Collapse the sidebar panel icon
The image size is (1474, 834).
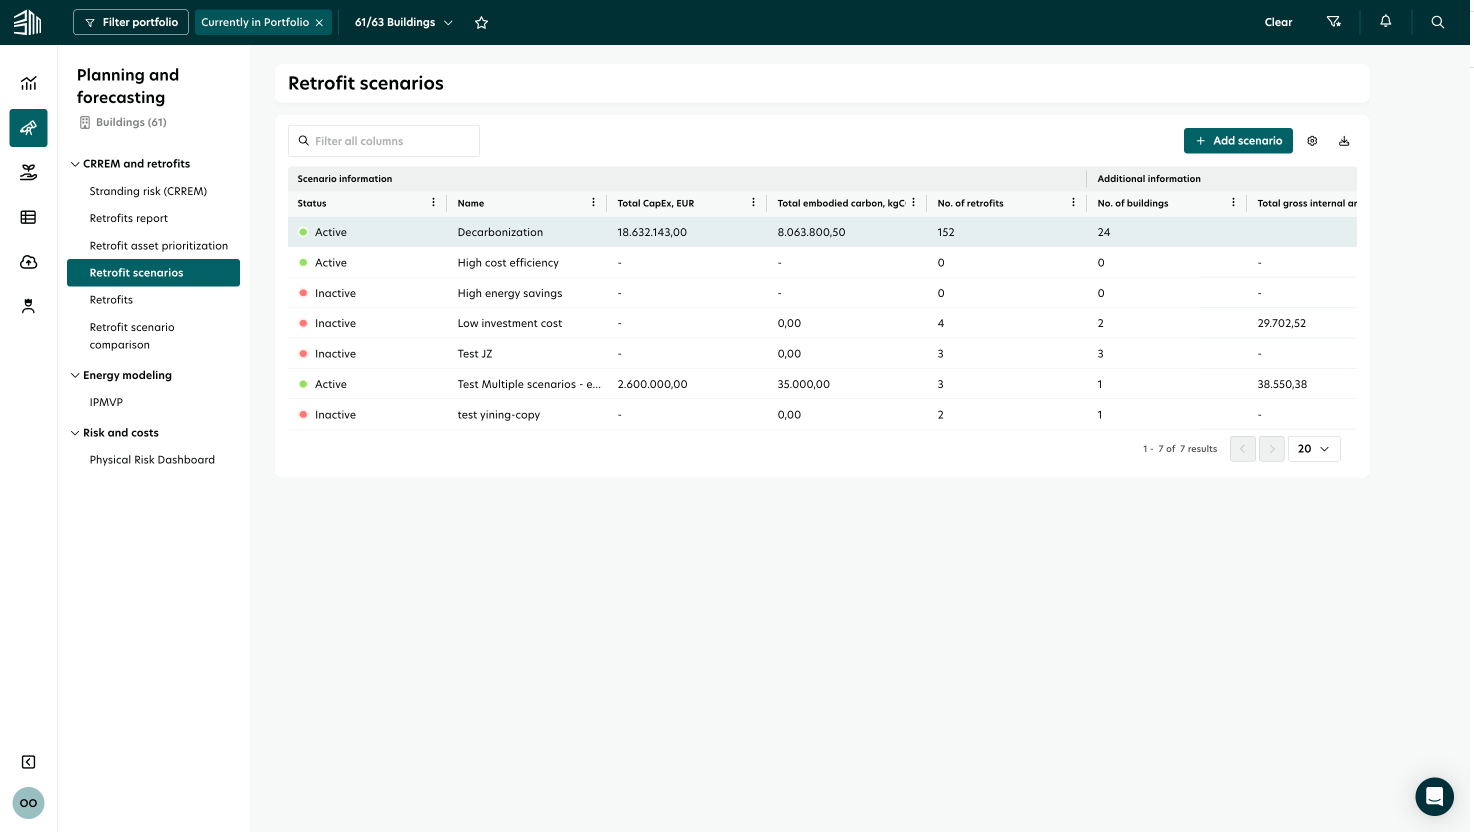coord(28,762)
